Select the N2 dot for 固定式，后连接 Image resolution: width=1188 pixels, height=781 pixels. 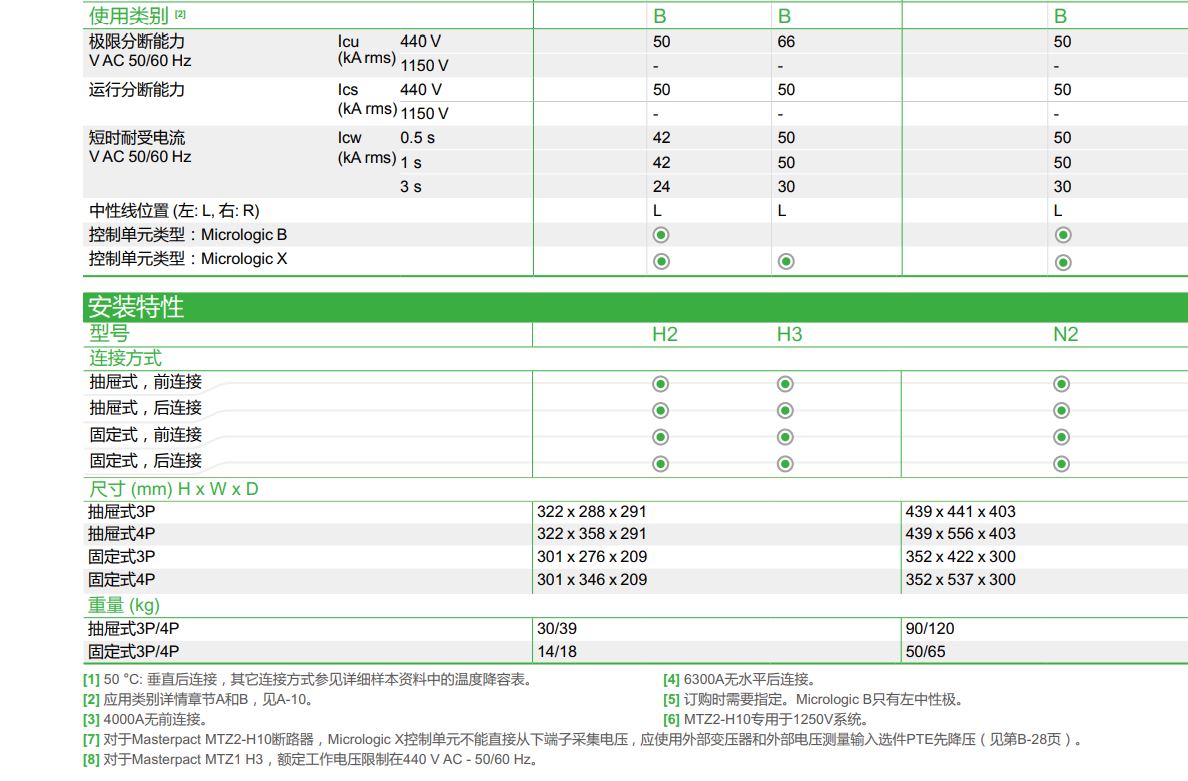tap(1061, 464)
